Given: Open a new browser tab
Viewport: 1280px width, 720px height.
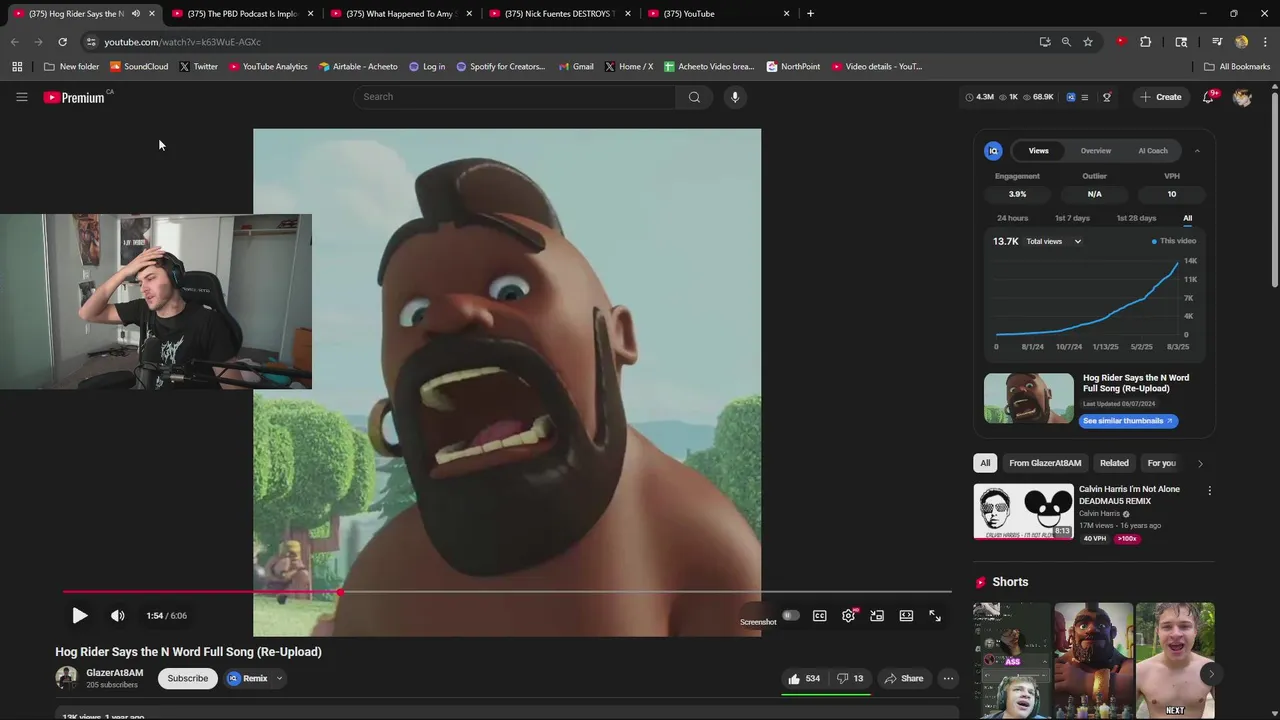Looking at the screenshot, I should pos(810,14).
